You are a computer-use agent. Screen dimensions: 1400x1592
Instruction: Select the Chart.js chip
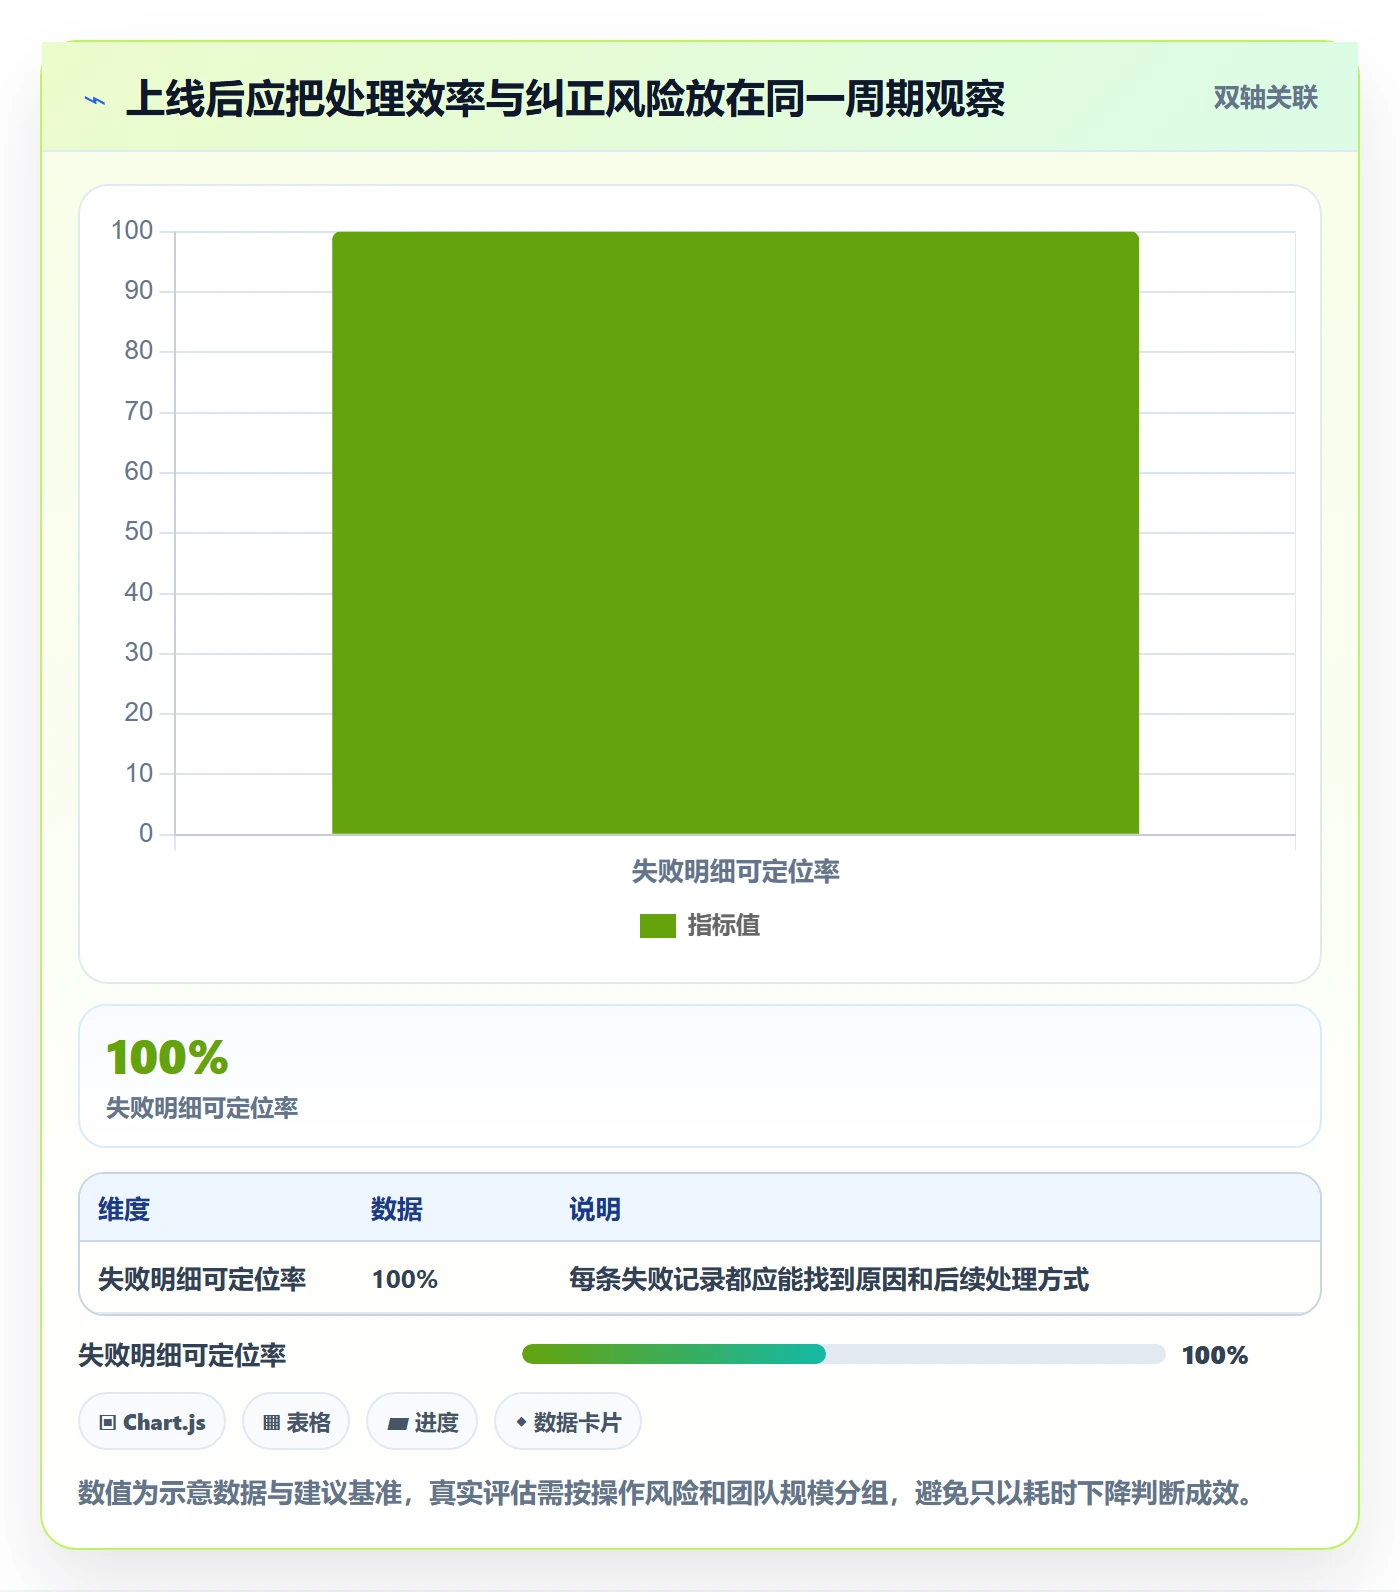pos(152,1422)
